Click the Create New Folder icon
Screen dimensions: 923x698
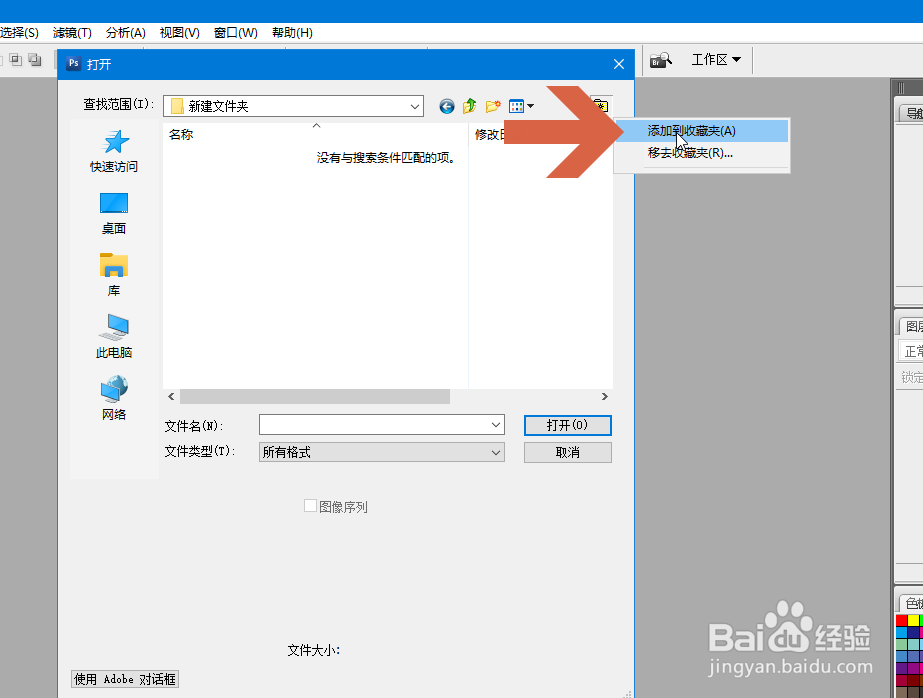492,106
